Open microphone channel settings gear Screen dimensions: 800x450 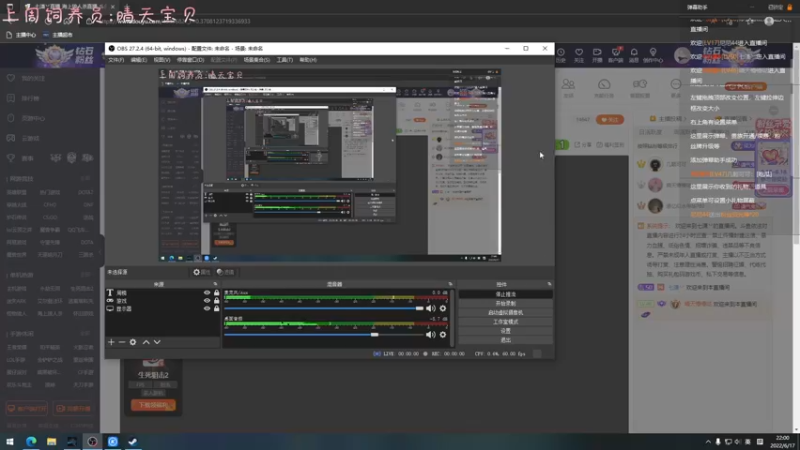coord(443,308)
